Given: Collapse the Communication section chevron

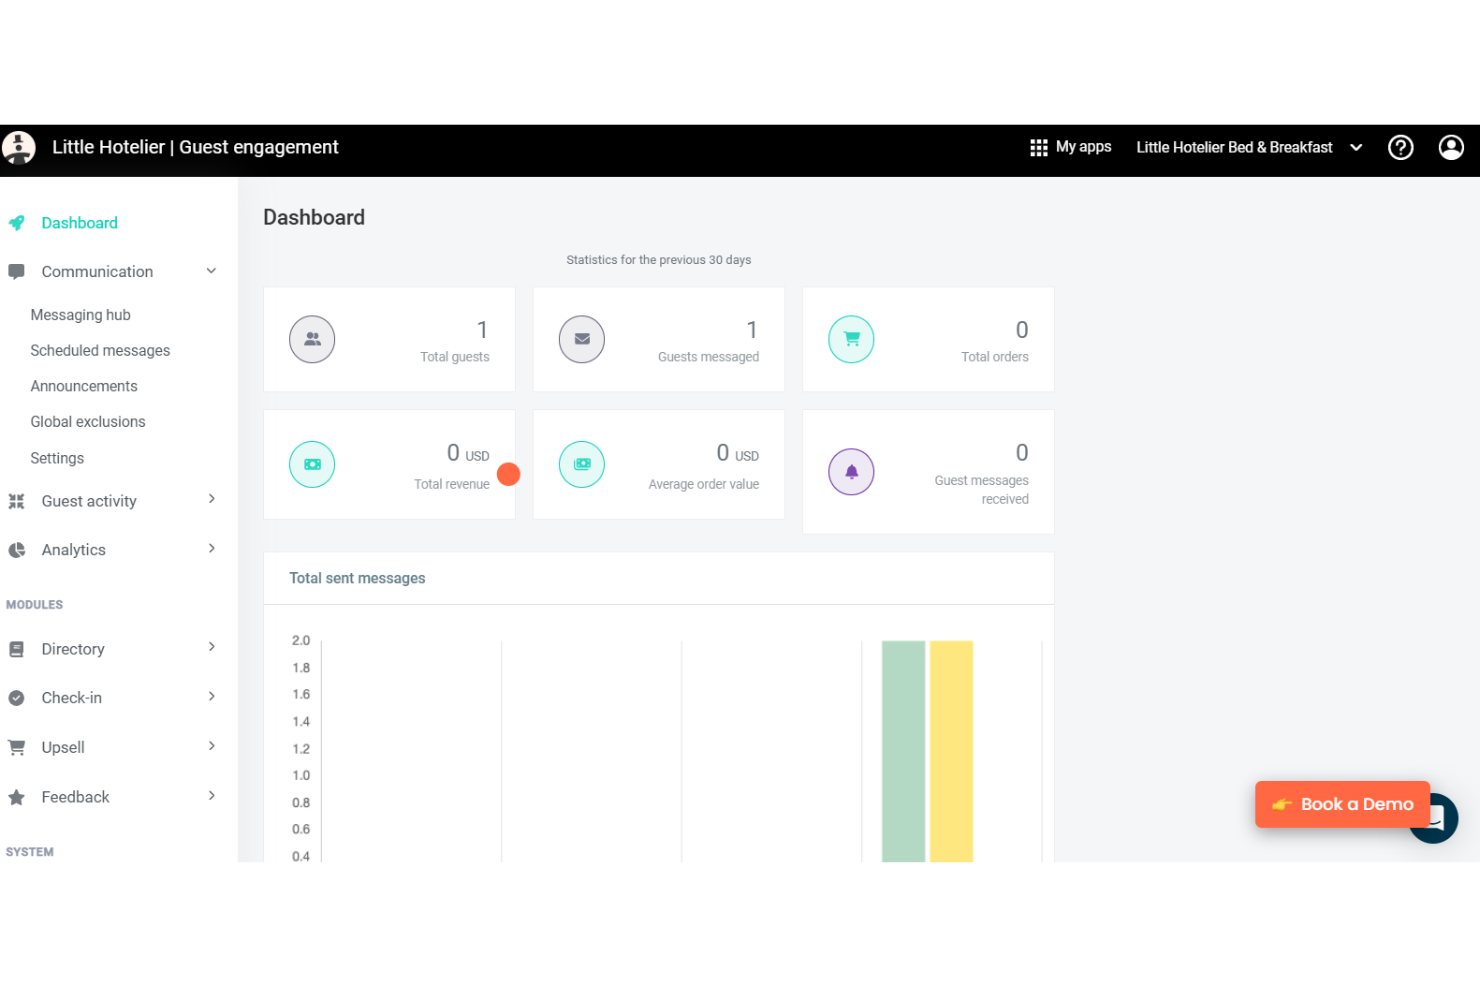Looking at the screenshot, I should click(x=211, y=271).
